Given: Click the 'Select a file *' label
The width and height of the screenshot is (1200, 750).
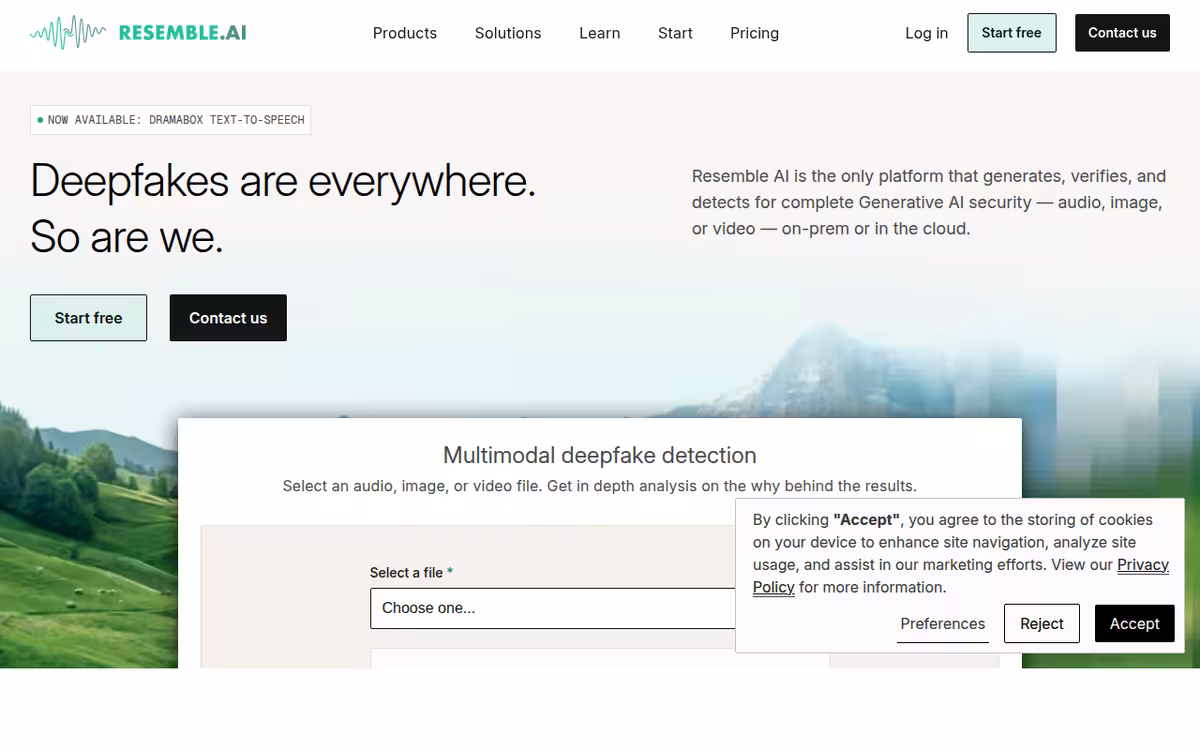Looking at the screenshot, I should pyautogui.click(x=412, y=573).
